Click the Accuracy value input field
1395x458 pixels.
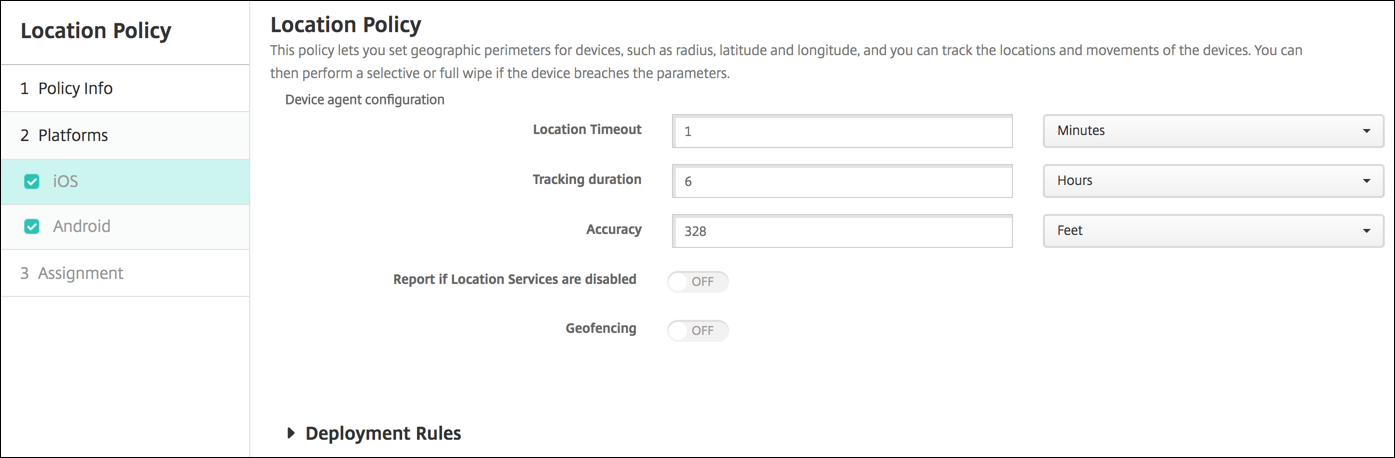click(x=843, y=230)
